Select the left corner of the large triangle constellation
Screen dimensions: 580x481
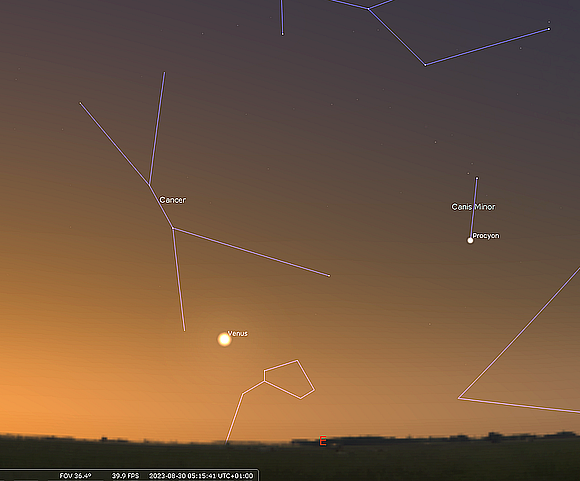click(x=459, y=398)
